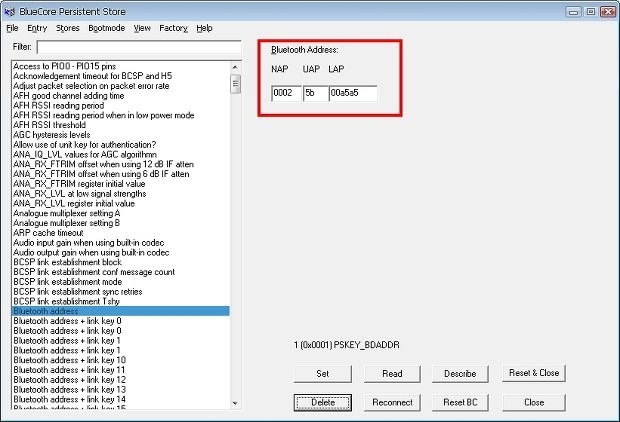The width and height of the screenshot is (620, 422).
Task: Maximize the BlueCore Persistent Store window
Action: coord(591,11)
